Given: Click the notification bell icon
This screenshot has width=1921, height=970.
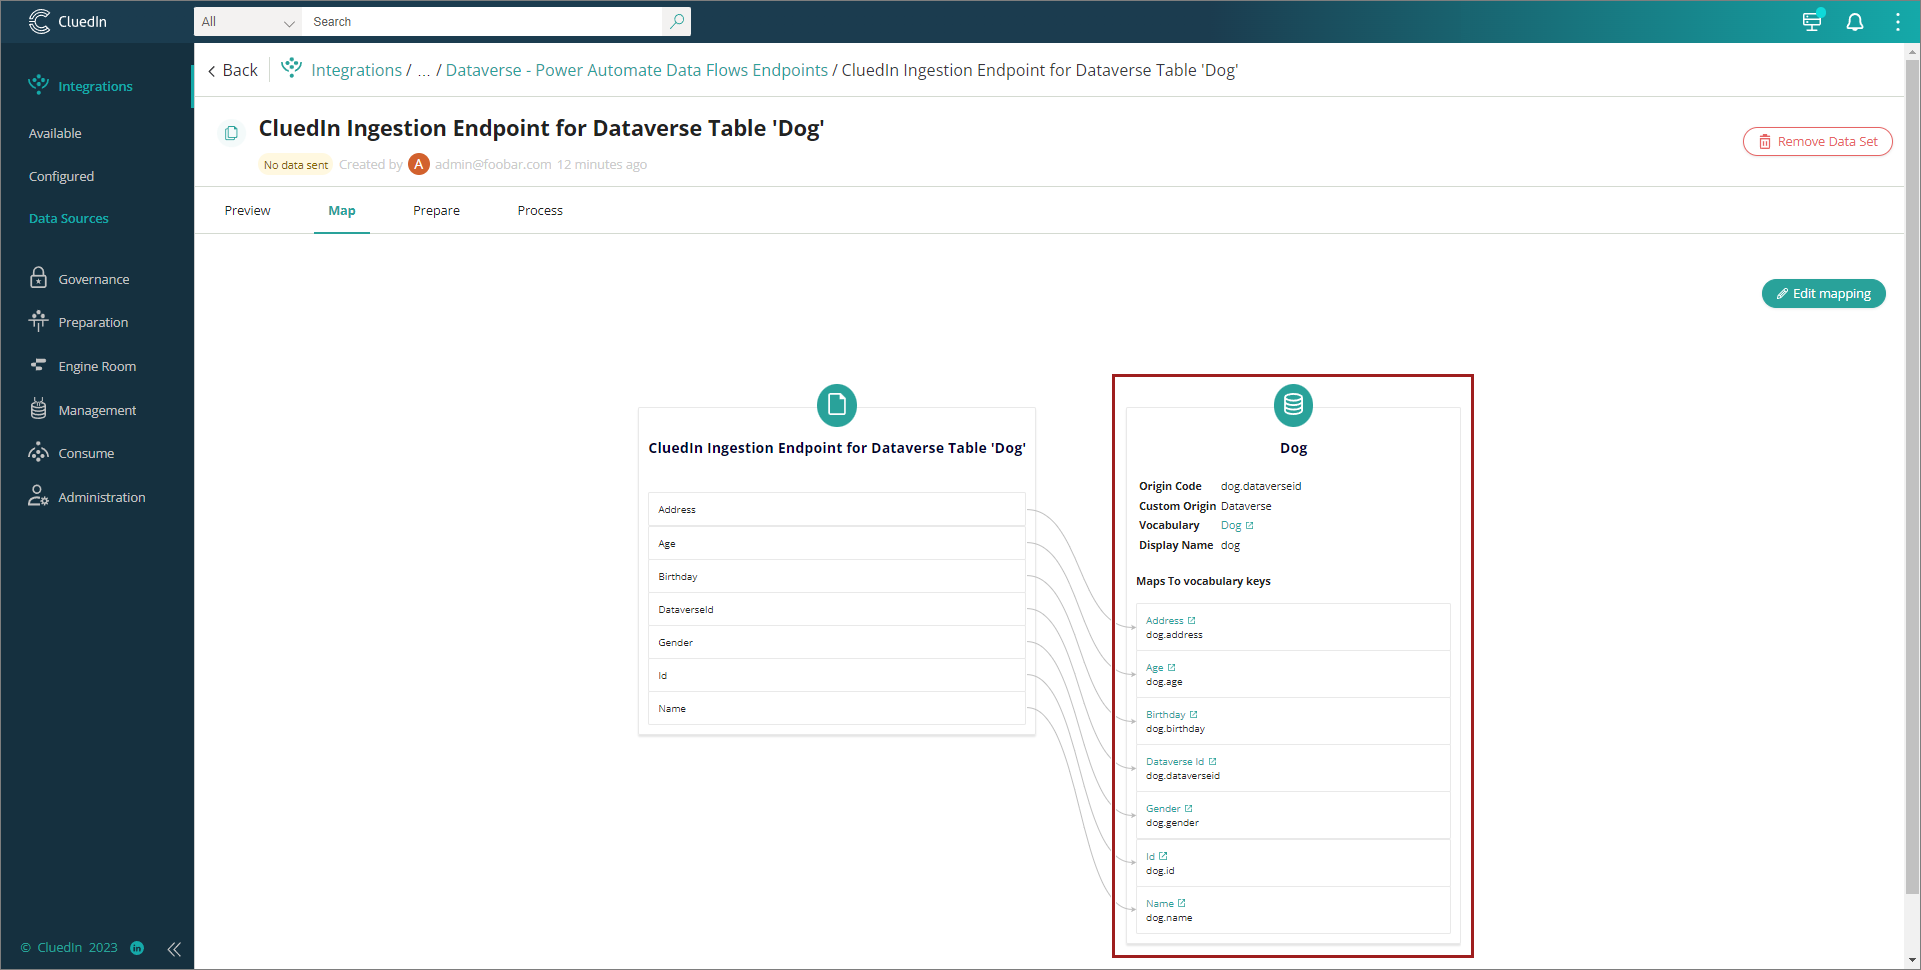Looking at the screenshot, I should click(x=1854, y=22).
